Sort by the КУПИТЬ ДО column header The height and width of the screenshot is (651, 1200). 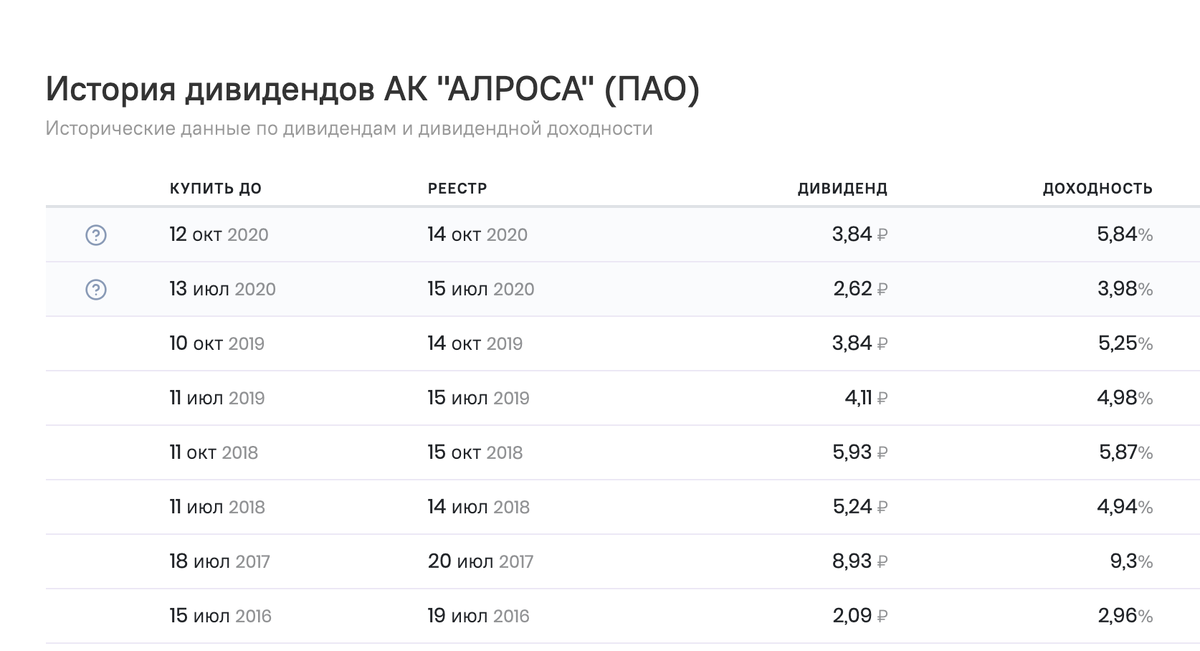tap(216, 186)
